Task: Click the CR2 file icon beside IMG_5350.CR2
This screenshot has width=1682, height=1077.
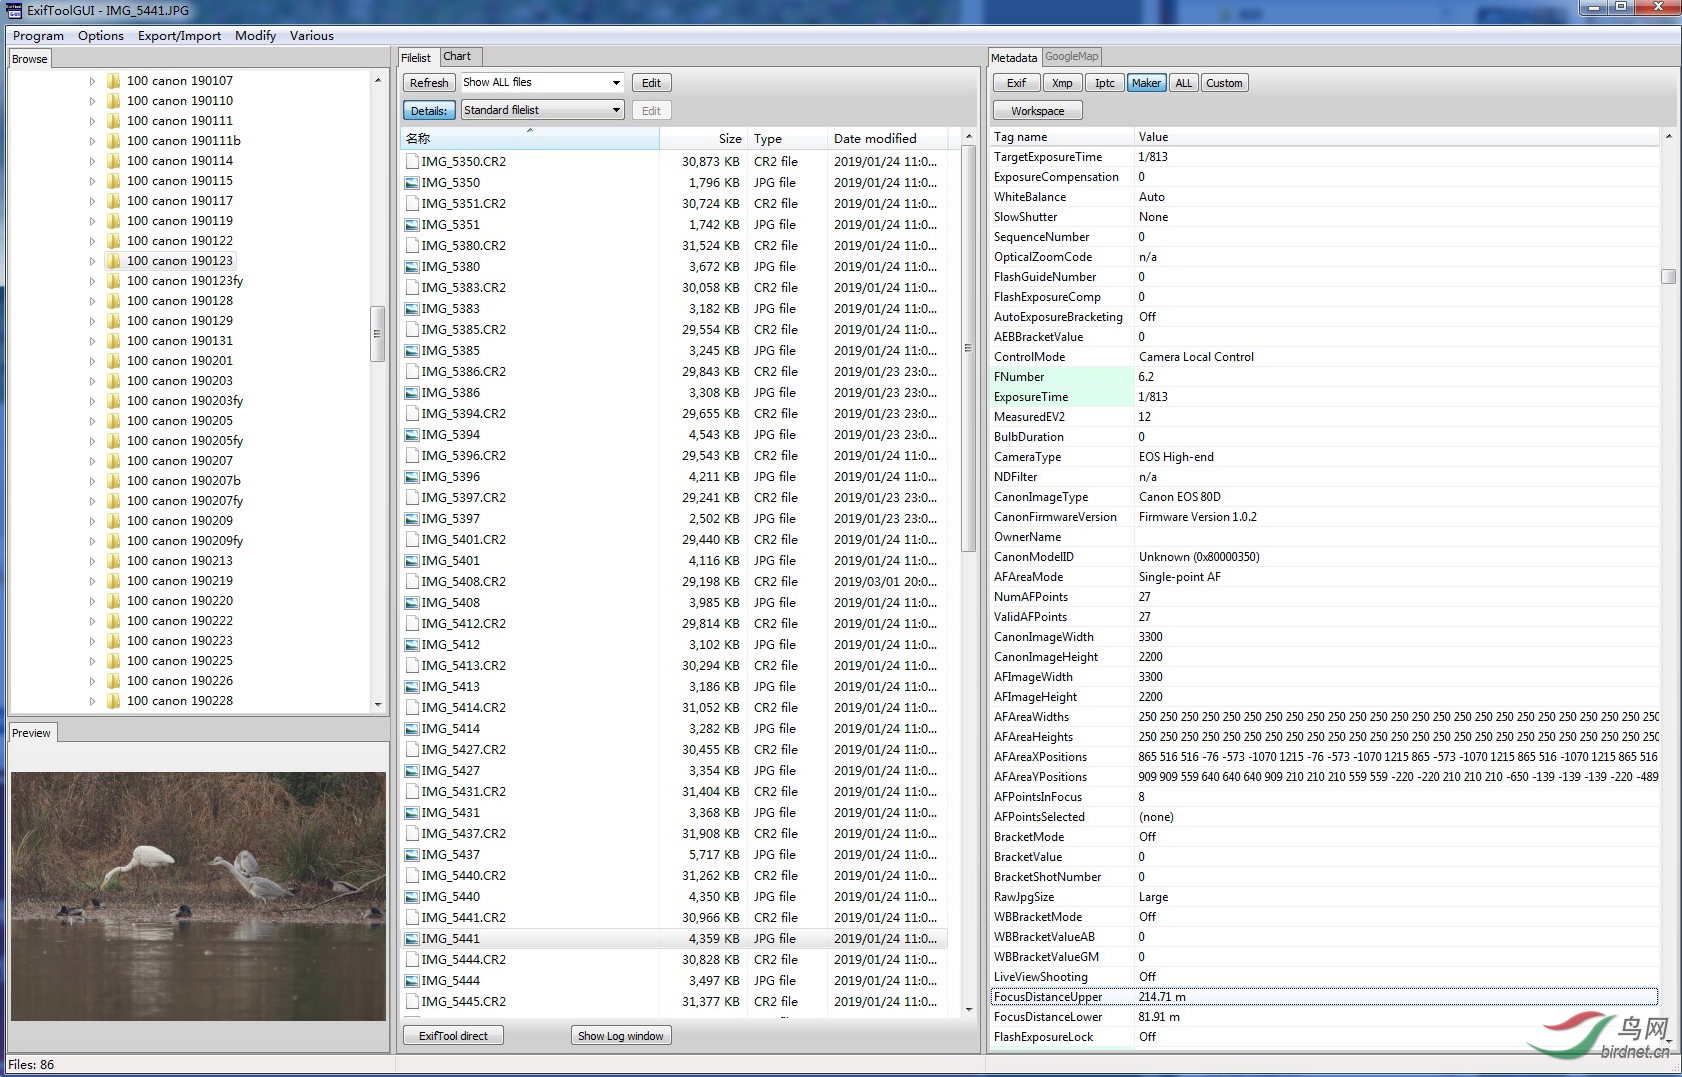Action: 411,161
